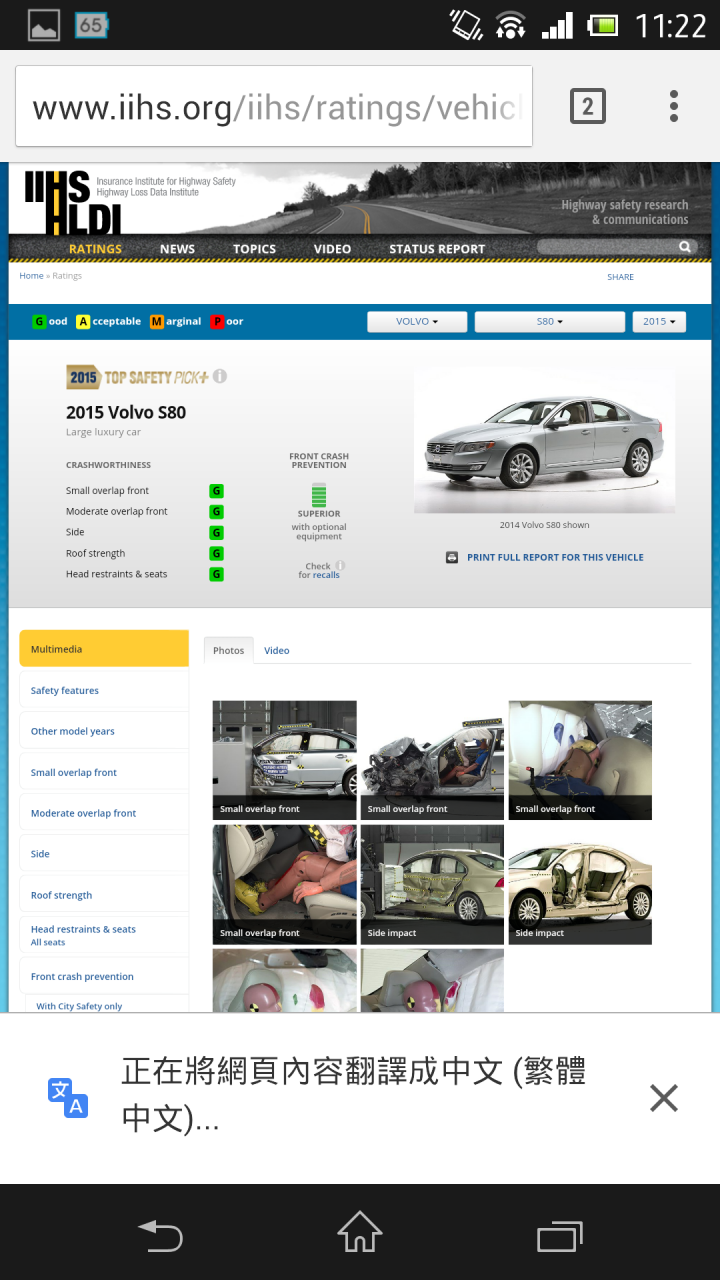Open the 2015 year dropdown
Screen dimensions: 720x1280
pyautogui.click(x=658, y=322)
